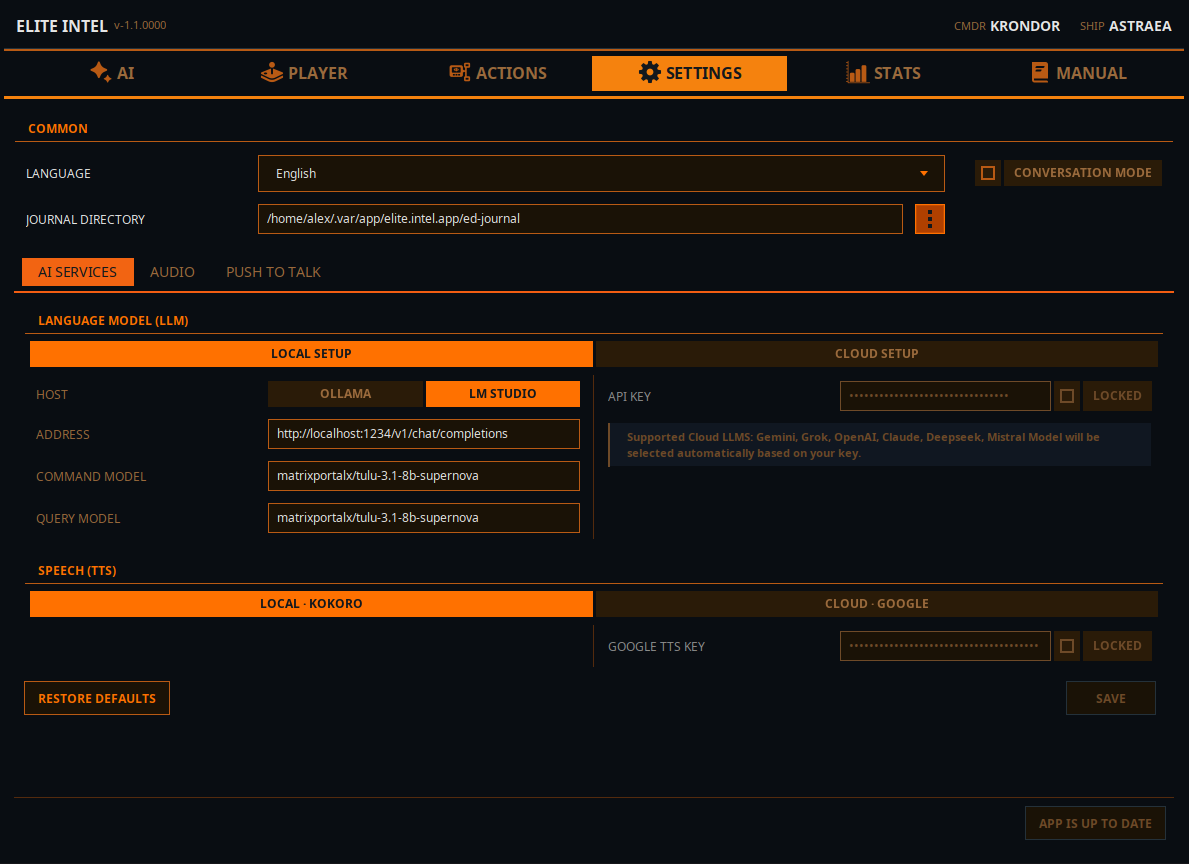Click the Conversation Mode button label
This screenshot has width=1189, height=864.
[x=1082, y=173]
